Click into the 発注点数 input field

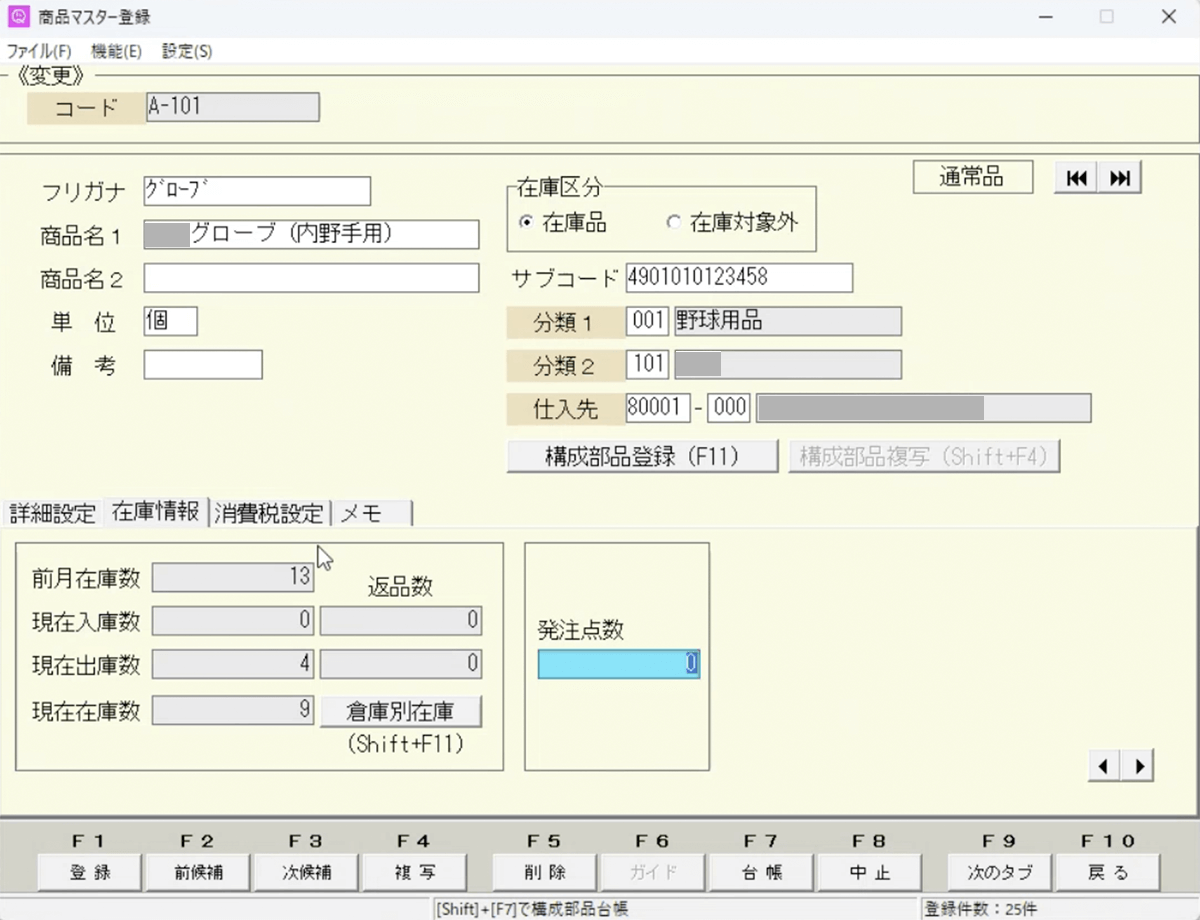(x=618, y=664)
